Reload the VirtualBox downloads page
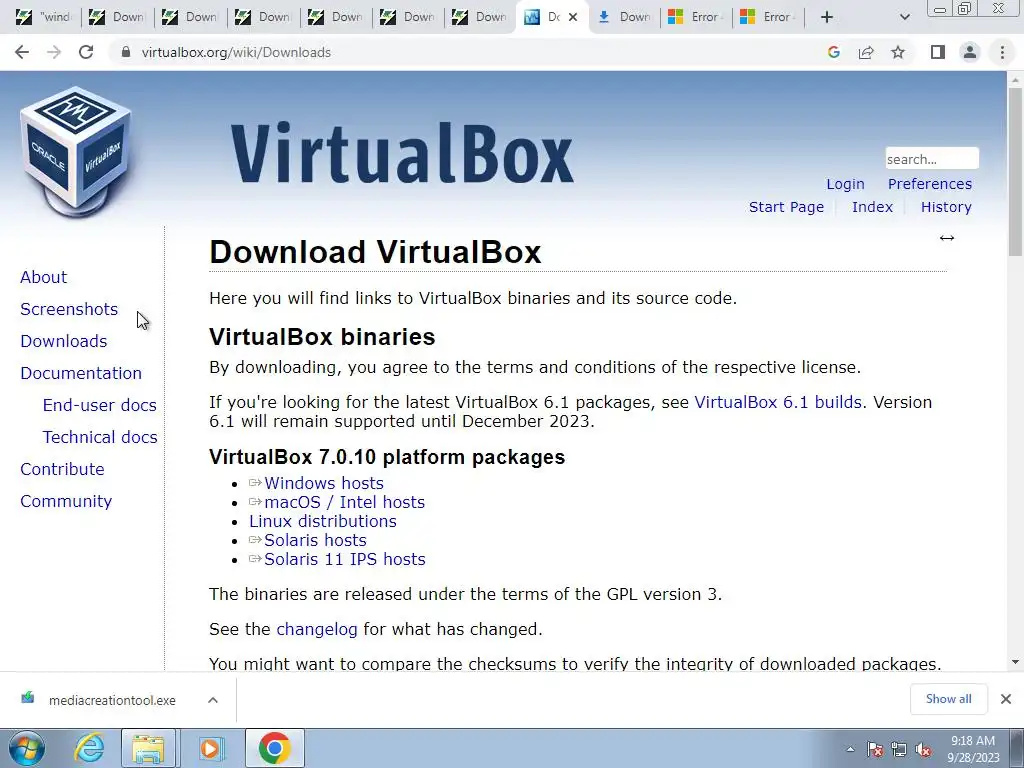 coord(86,52)
